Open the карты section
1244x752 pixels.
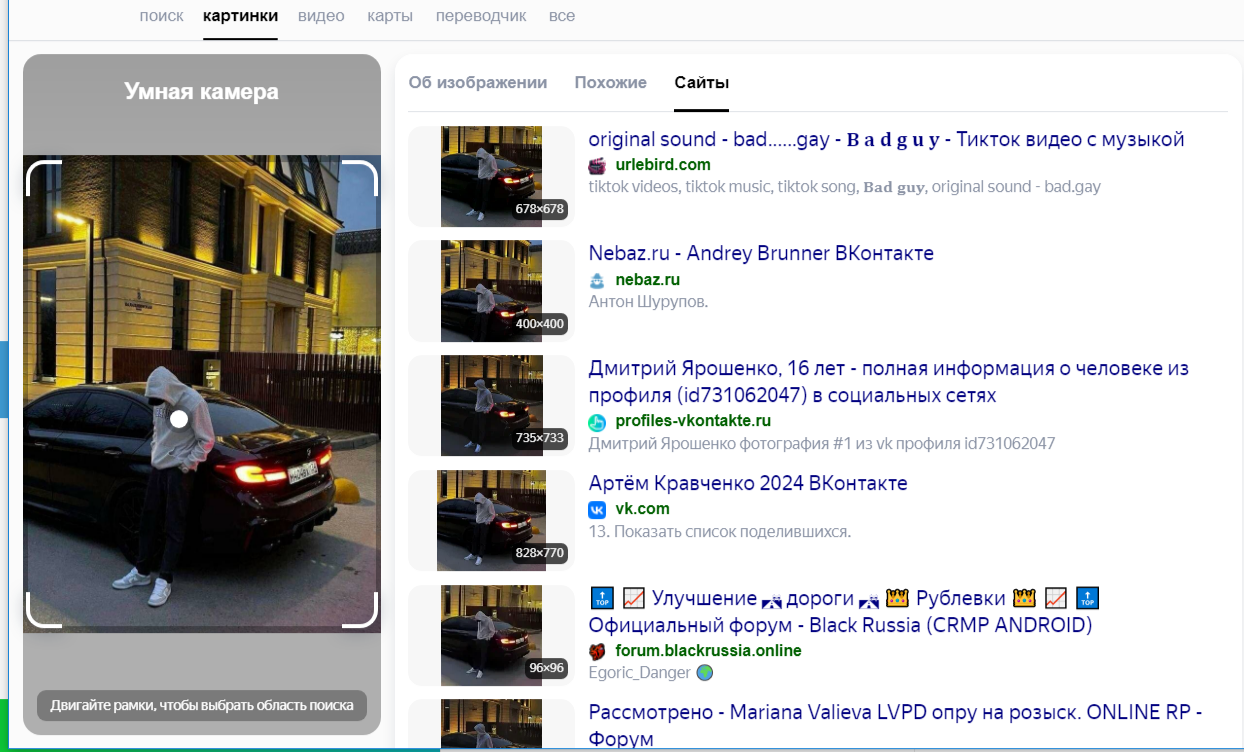[x=390, y=16]
